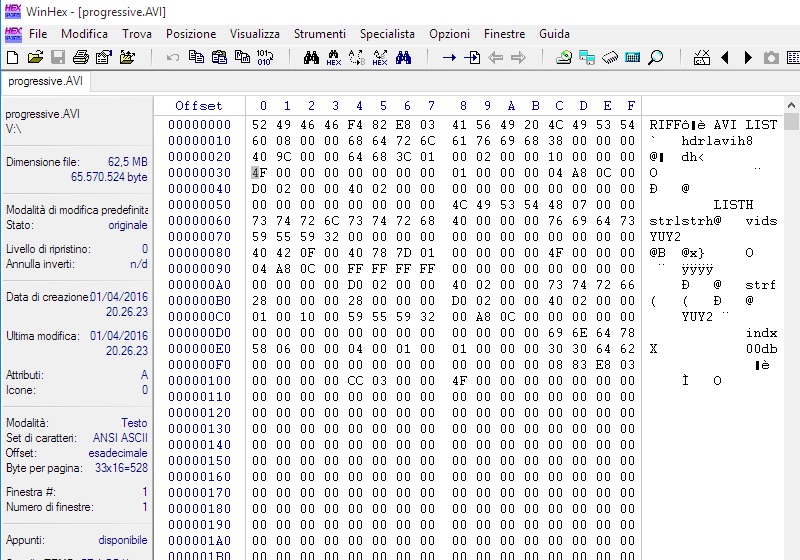The width and height of the screenshot is (800, 560).
Task: Click the 'originale' Stato value
Action: pos(128,225)
